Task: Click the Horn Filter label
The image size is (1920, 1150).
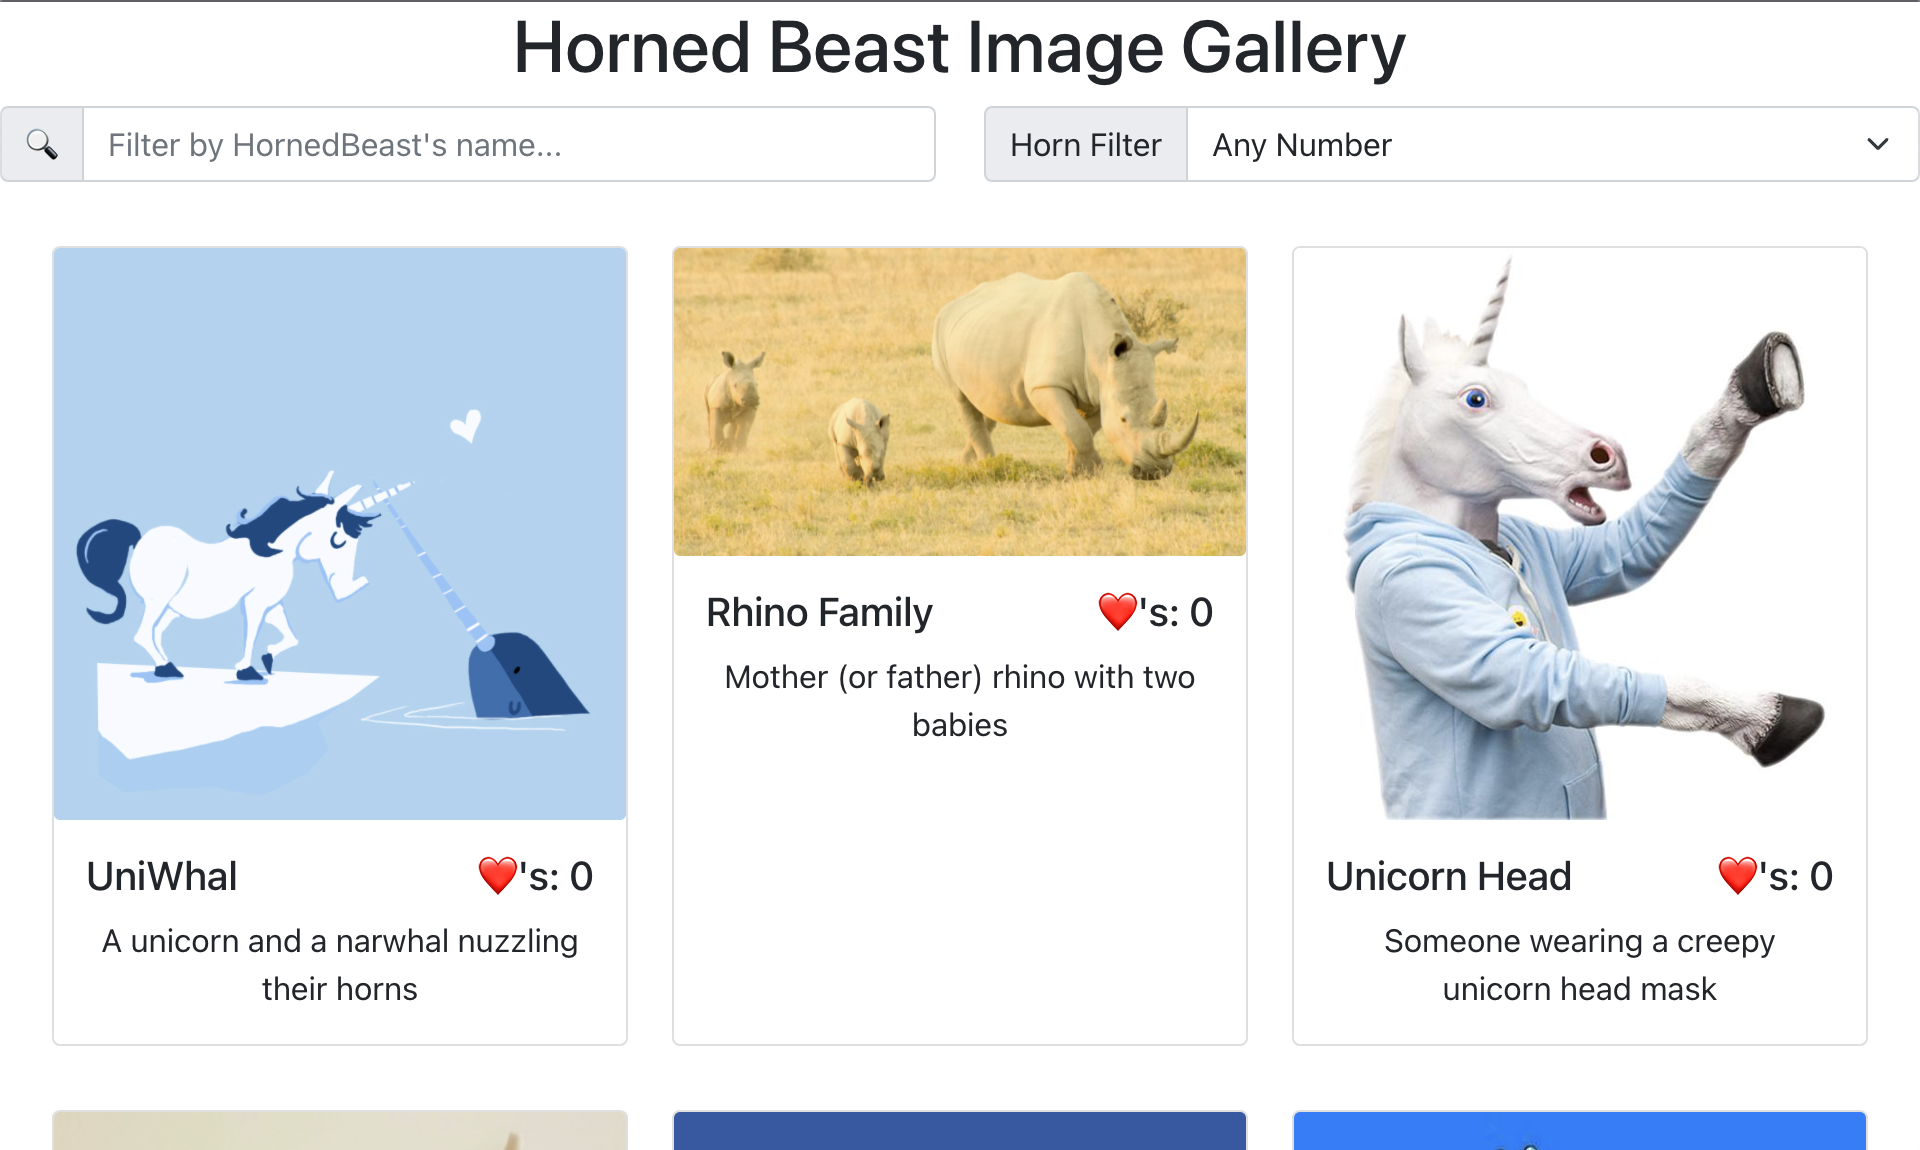Action: coord(1085,145)
